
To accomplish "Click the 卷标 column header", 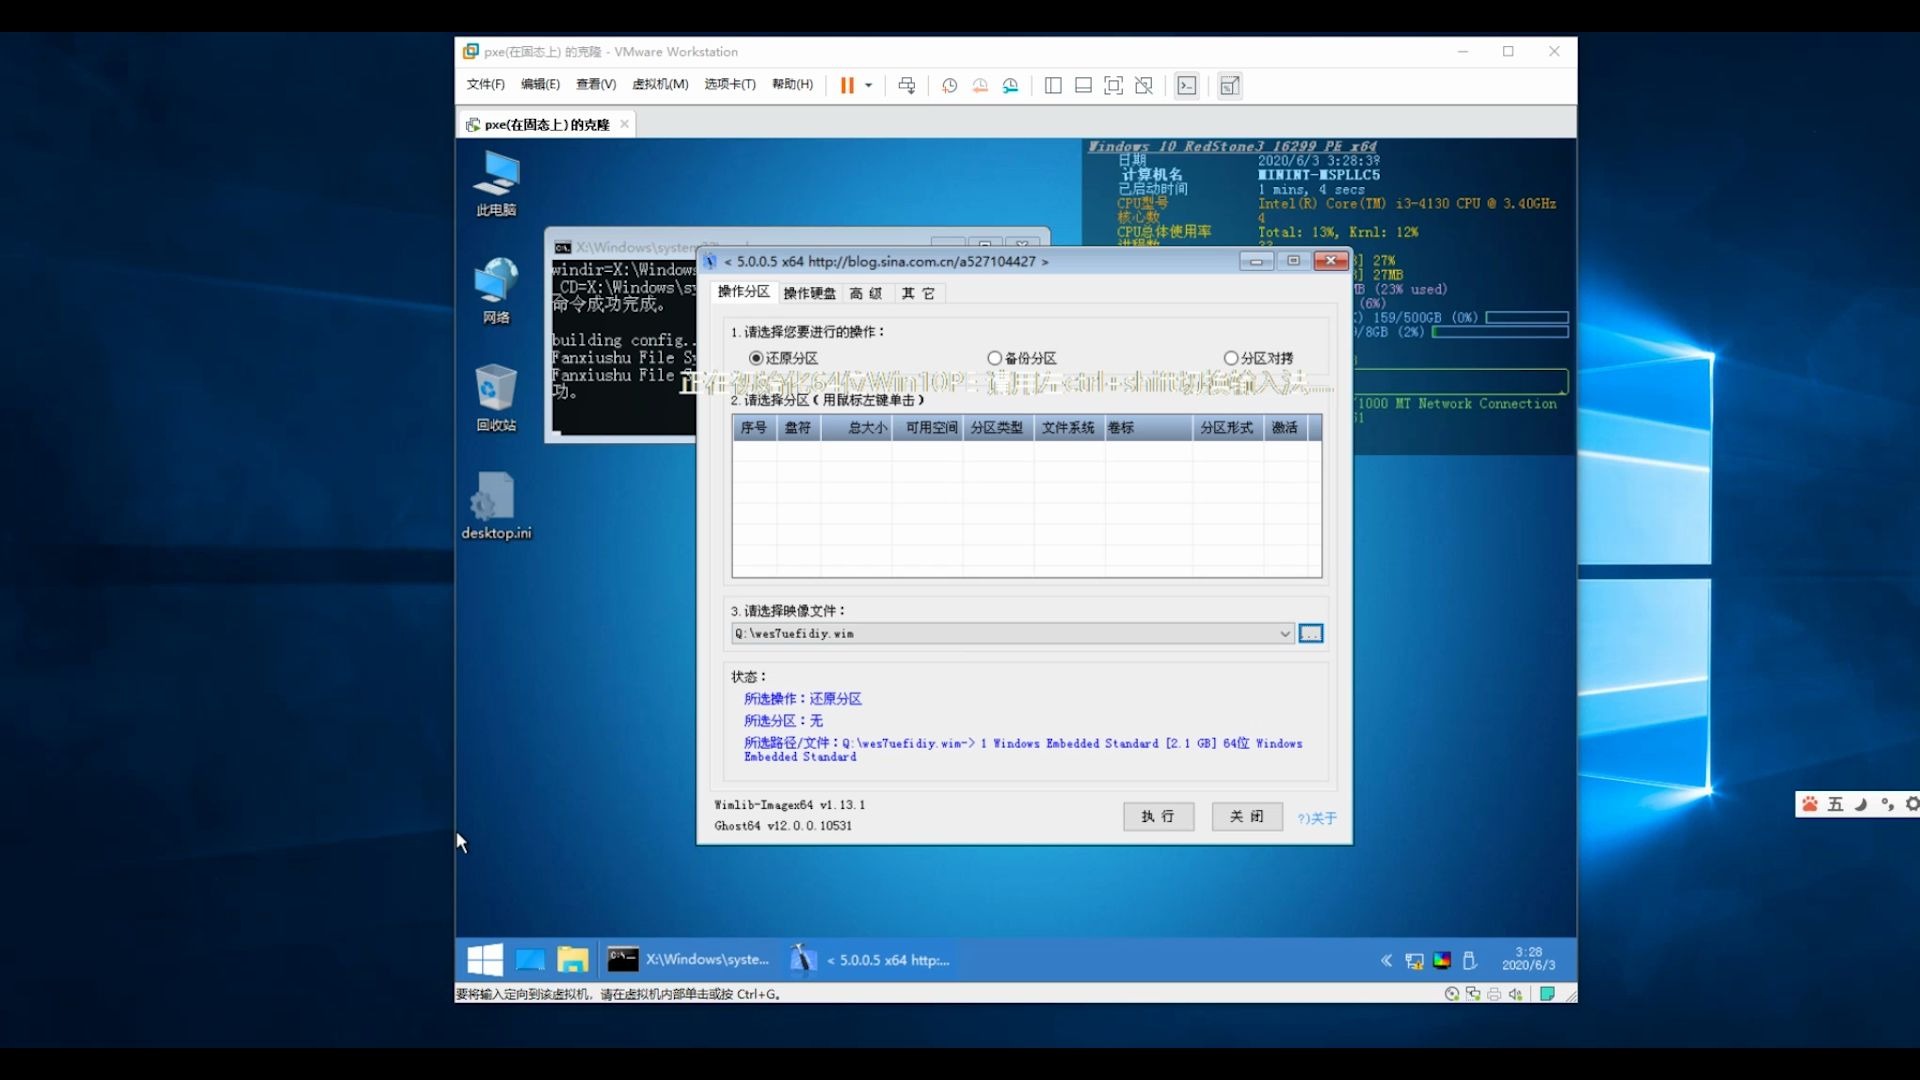I will coord(1149,428).
